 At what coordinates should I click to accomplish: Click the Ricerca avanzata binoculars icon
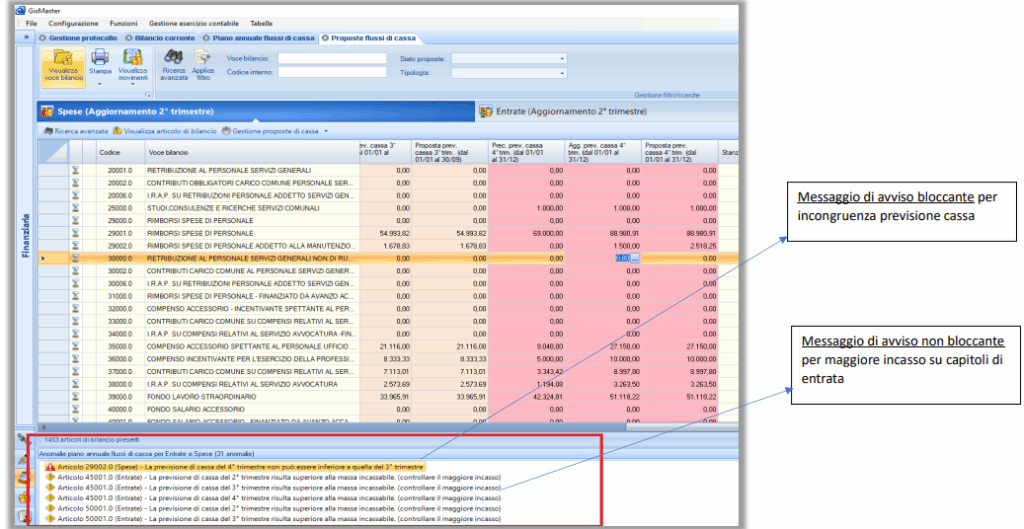(x=174, y=58)
